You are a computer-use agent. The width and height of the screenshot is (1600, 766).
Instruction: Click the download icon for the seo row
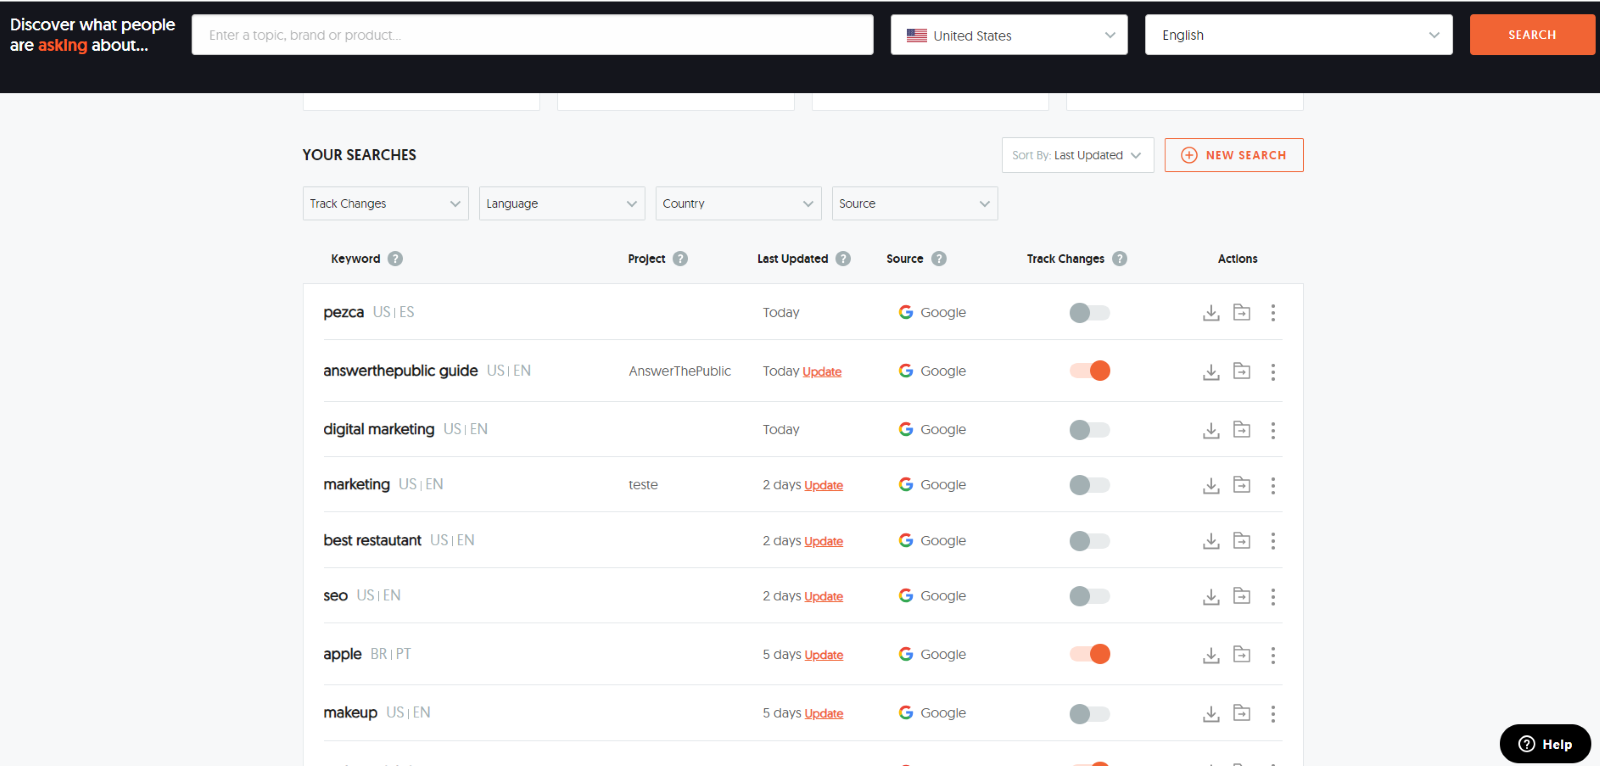pyautogui.click(x=1211, y=597)
